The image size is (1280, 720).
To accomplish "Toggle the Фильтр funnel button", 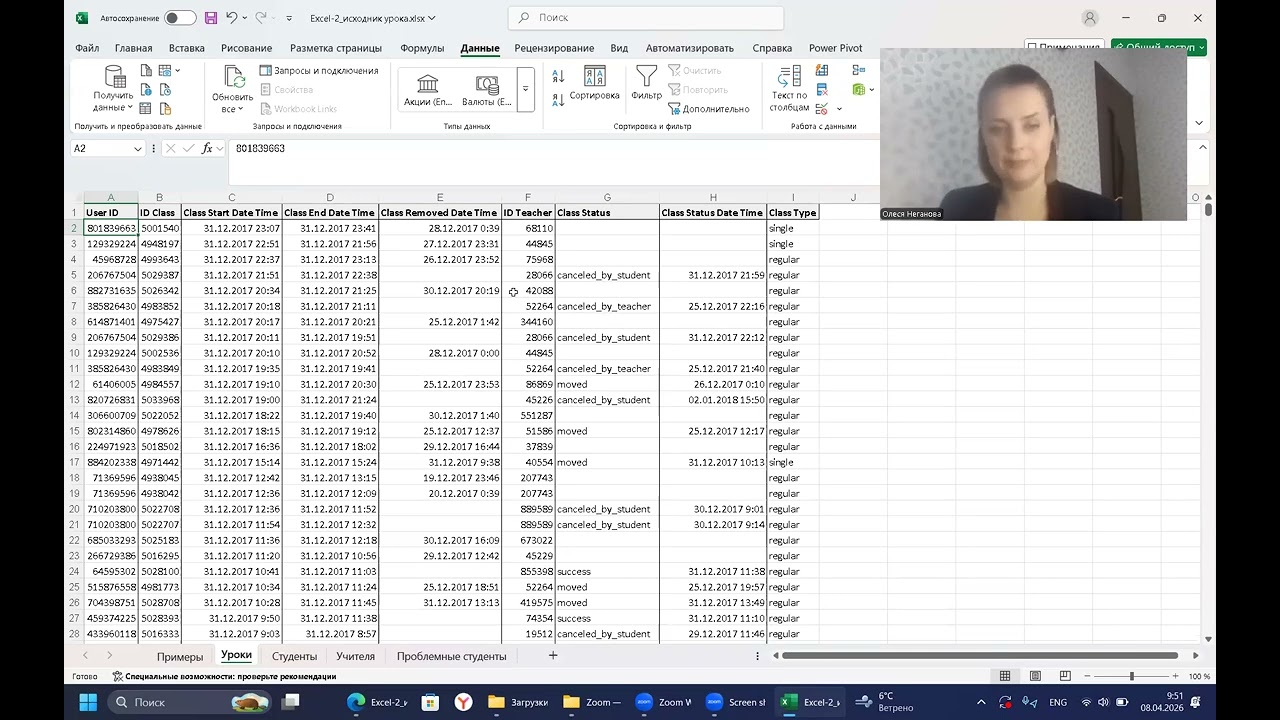I will tap(646, 84).
